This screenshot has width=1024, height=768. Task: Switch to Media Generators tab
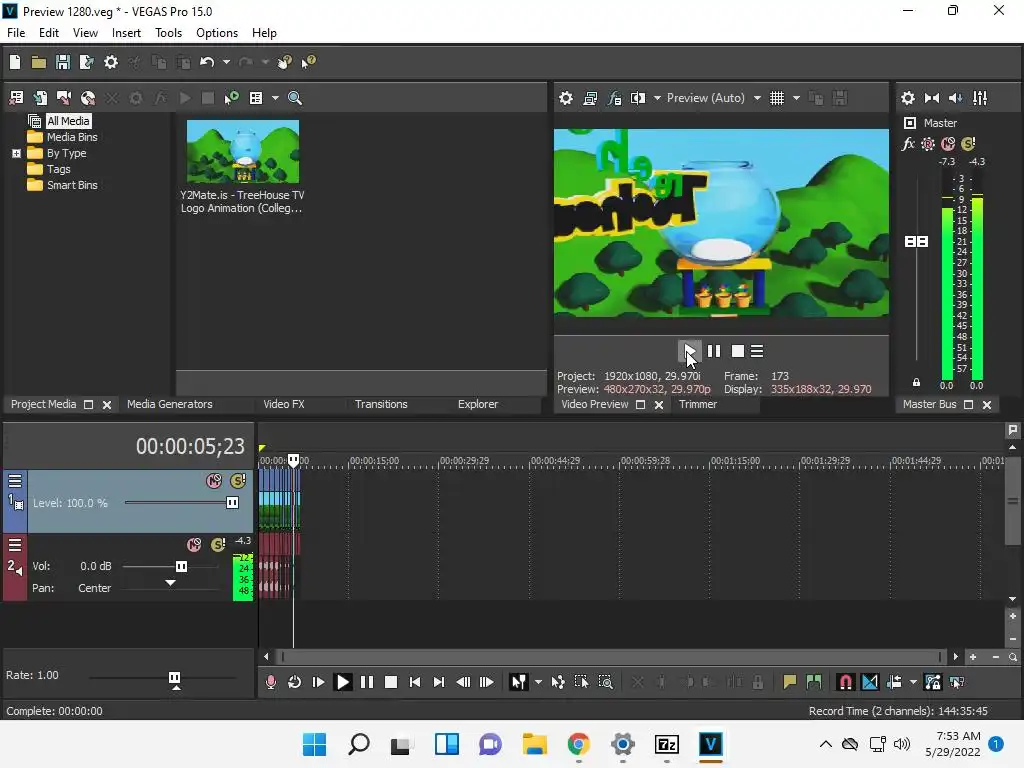(x=170, y=404)
